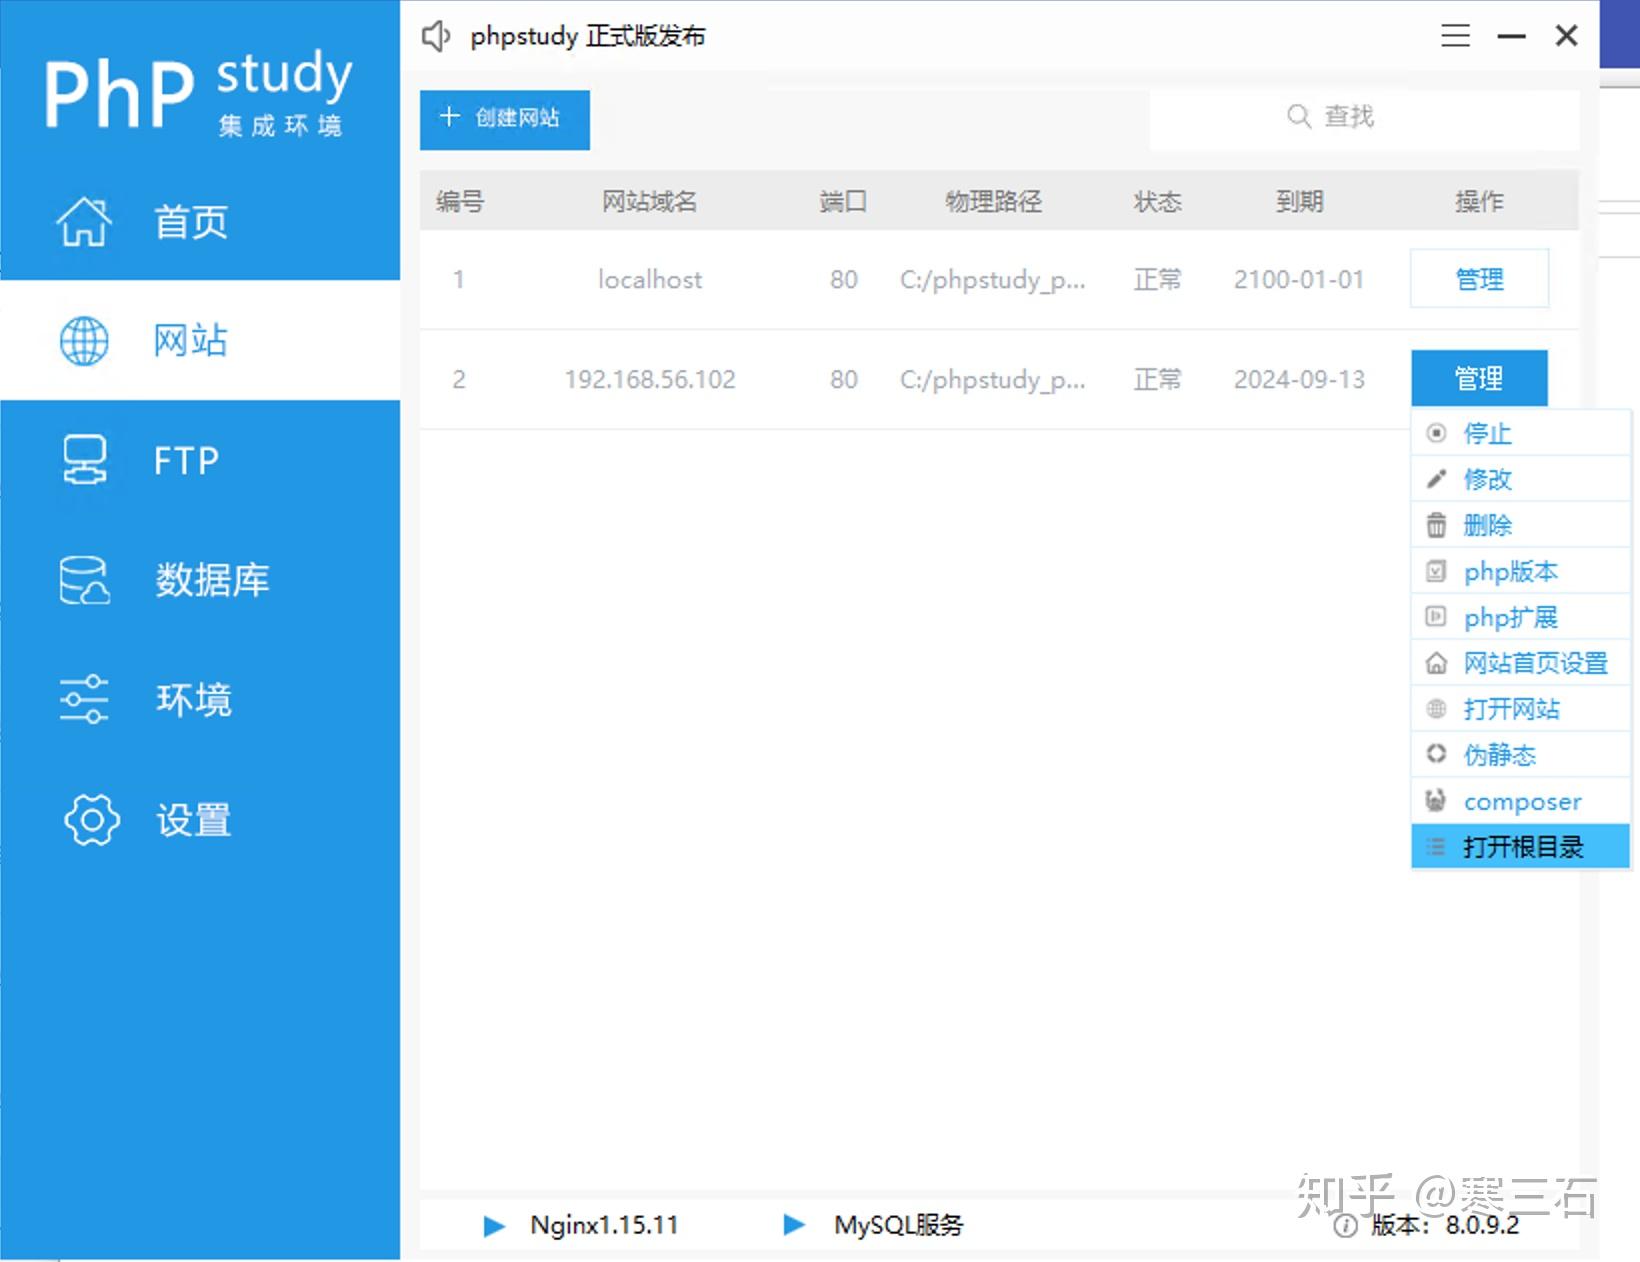Select the 网站 globe icon in sidebar
This screenshot has height=1262, width=1640.
83,341
